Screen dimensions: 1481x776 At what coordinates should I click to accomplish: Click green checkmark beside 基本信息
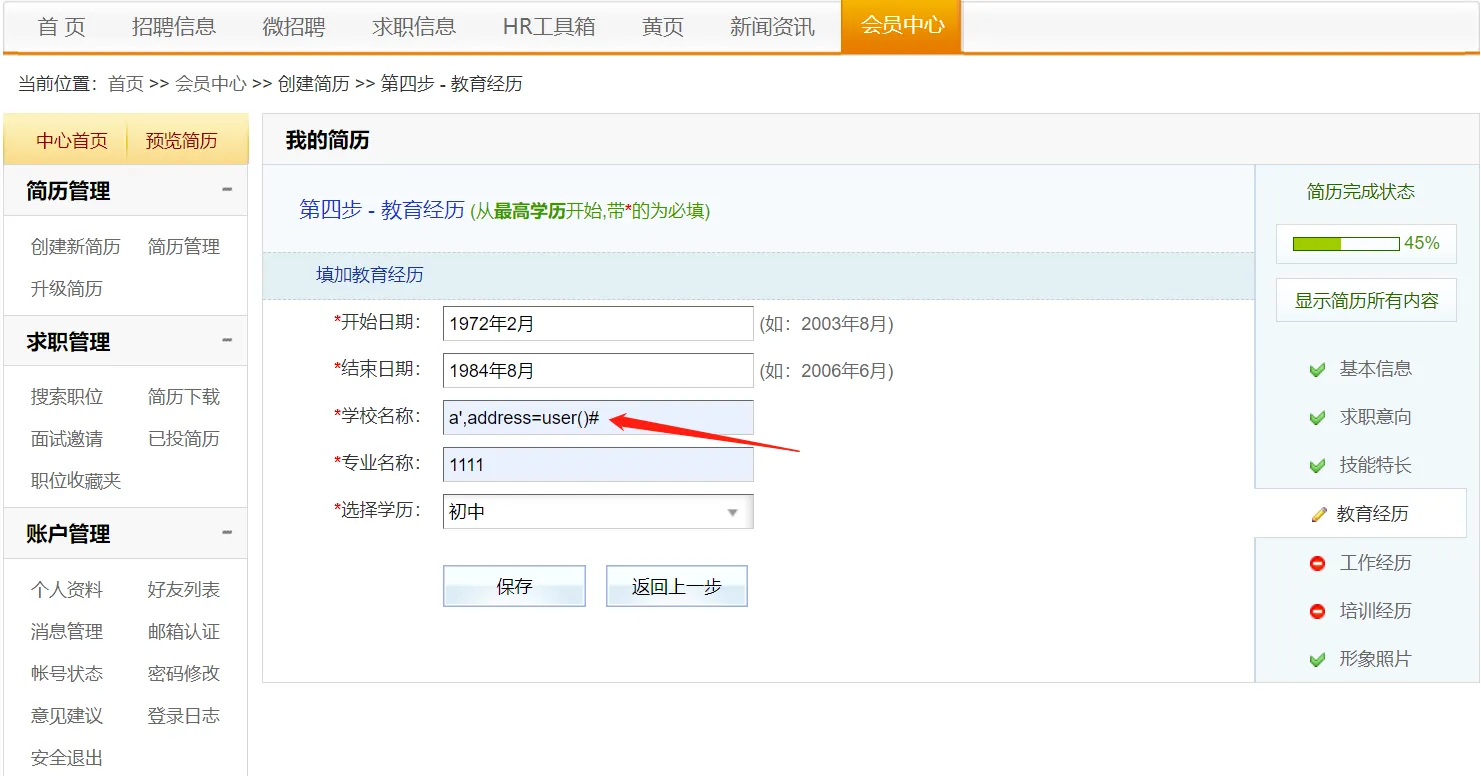point(1317,370)
